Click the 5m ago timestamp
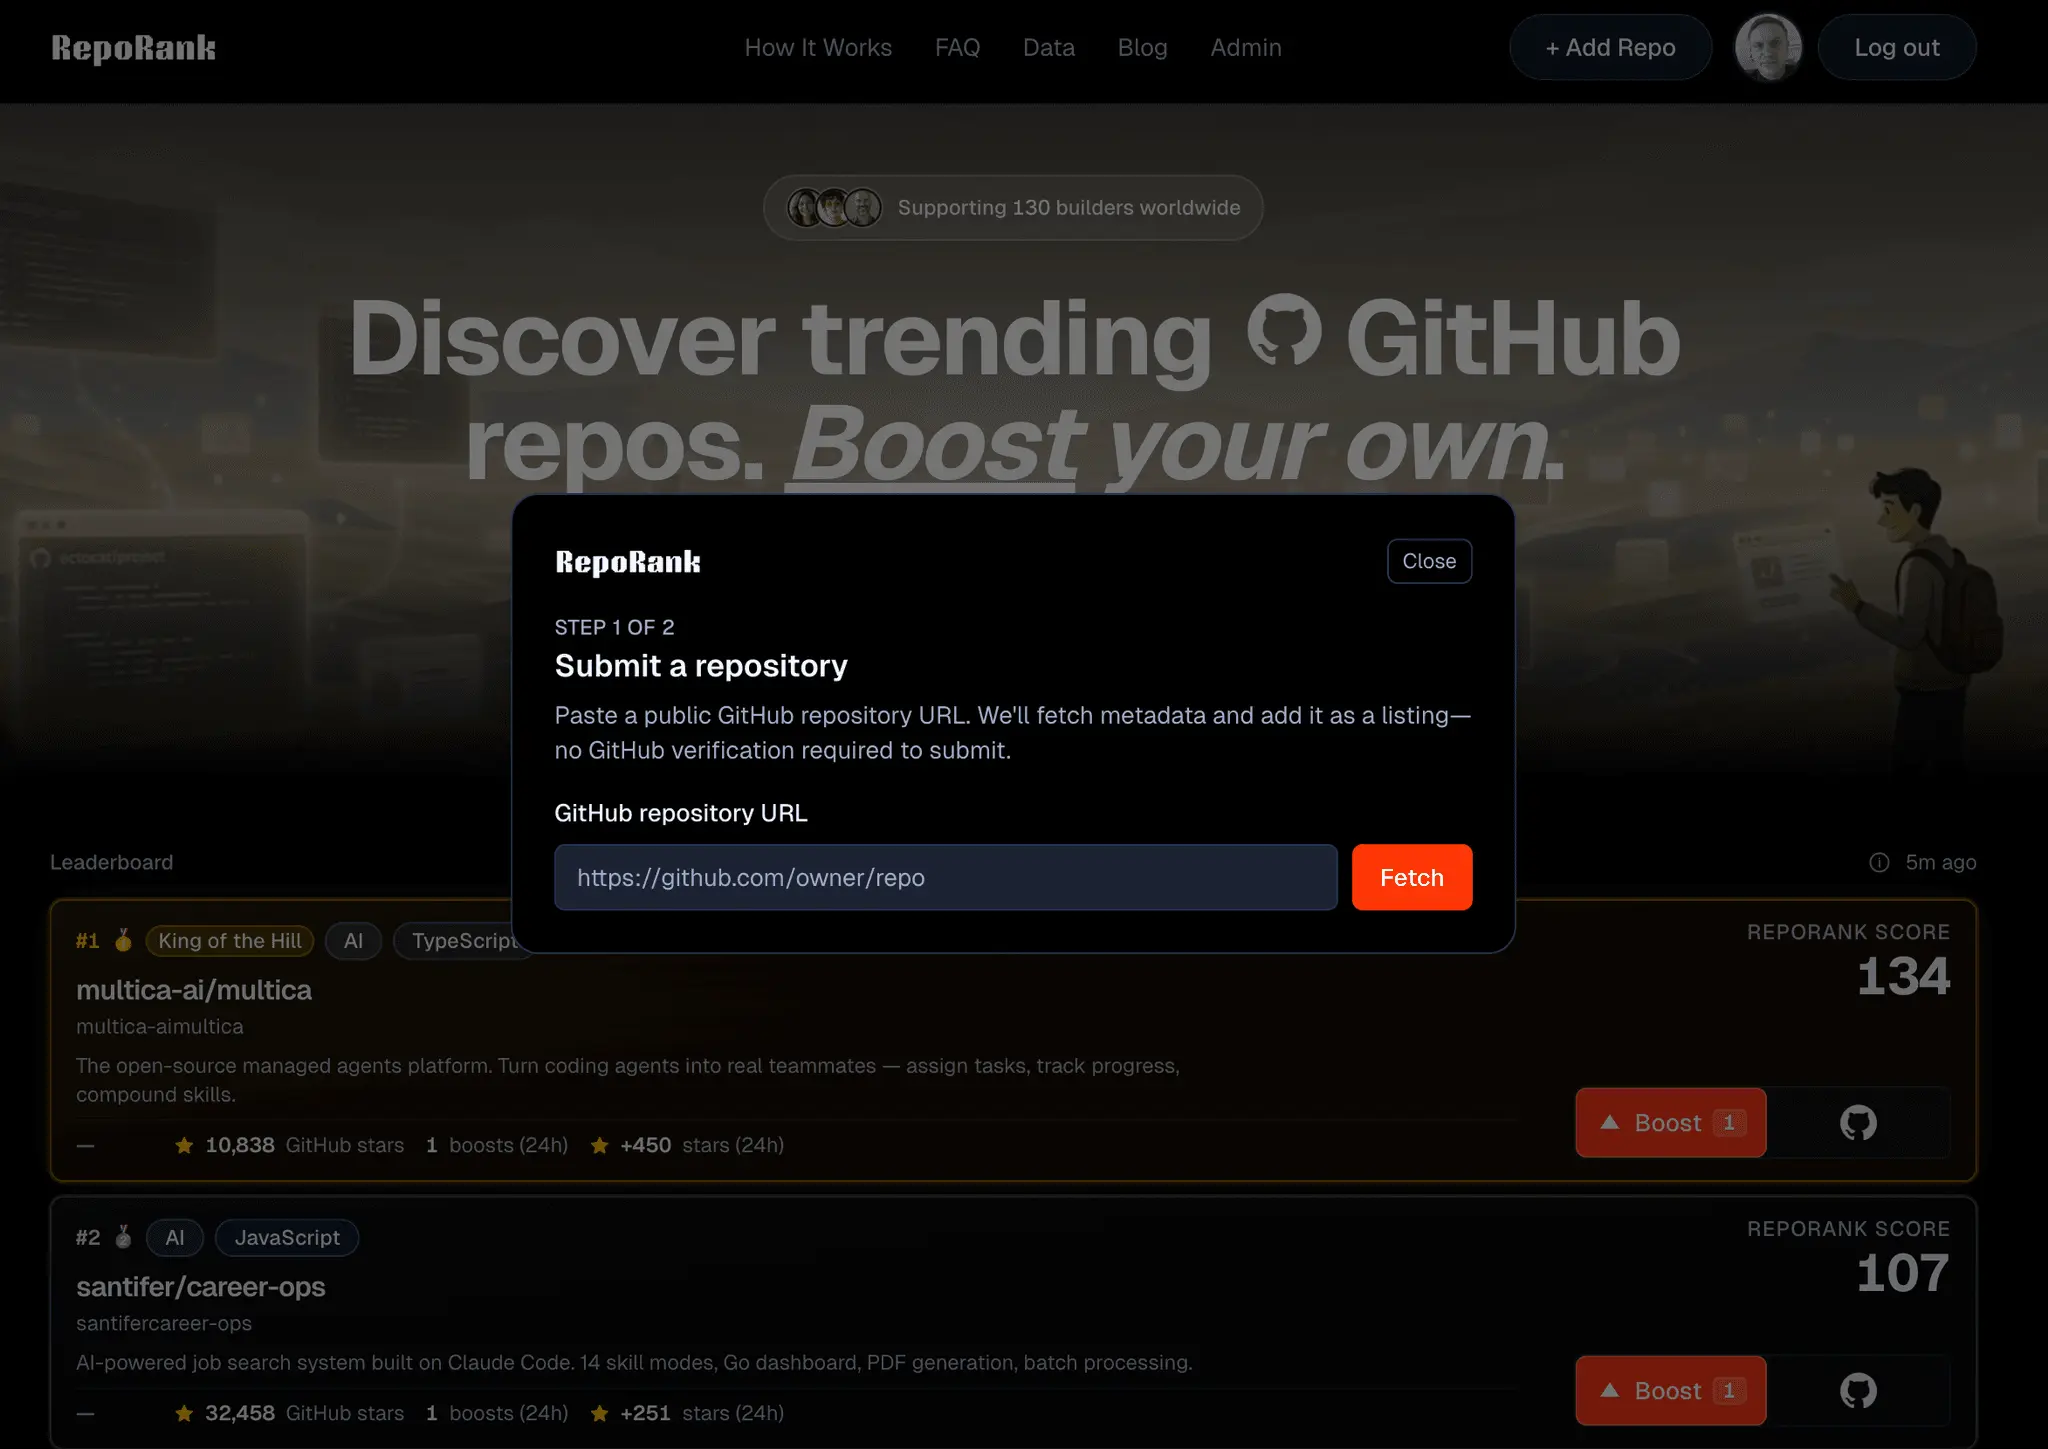 1941,862
